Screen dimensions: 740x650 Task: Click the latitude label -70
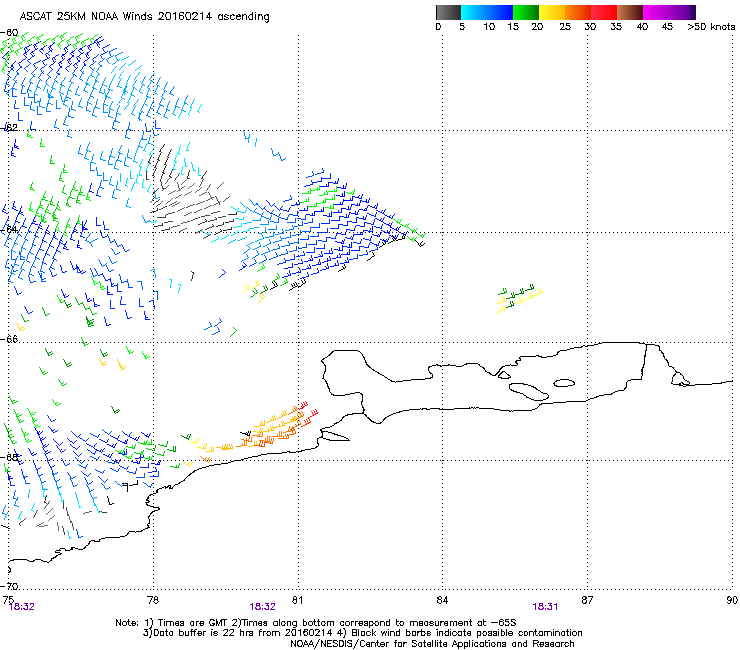10,586
